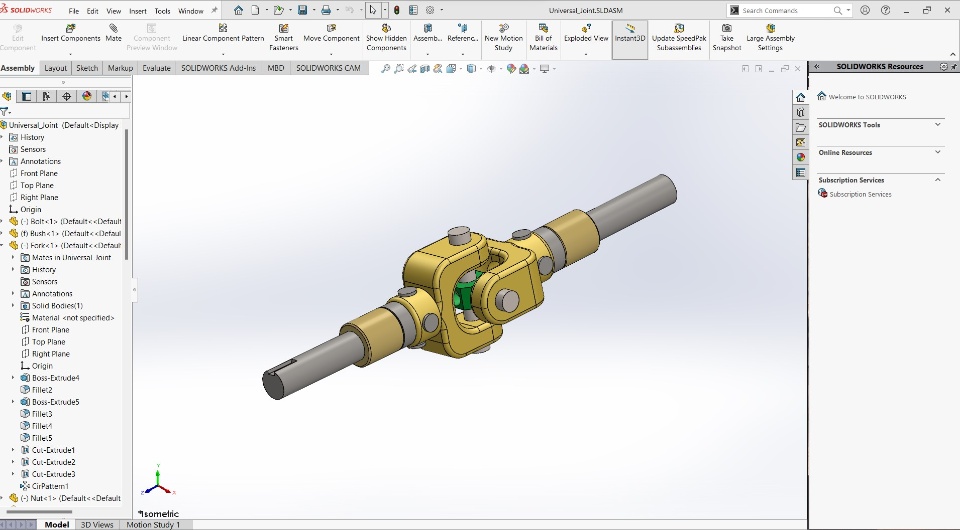
Task: Select the Mate command
Action: tap(113, 33)
